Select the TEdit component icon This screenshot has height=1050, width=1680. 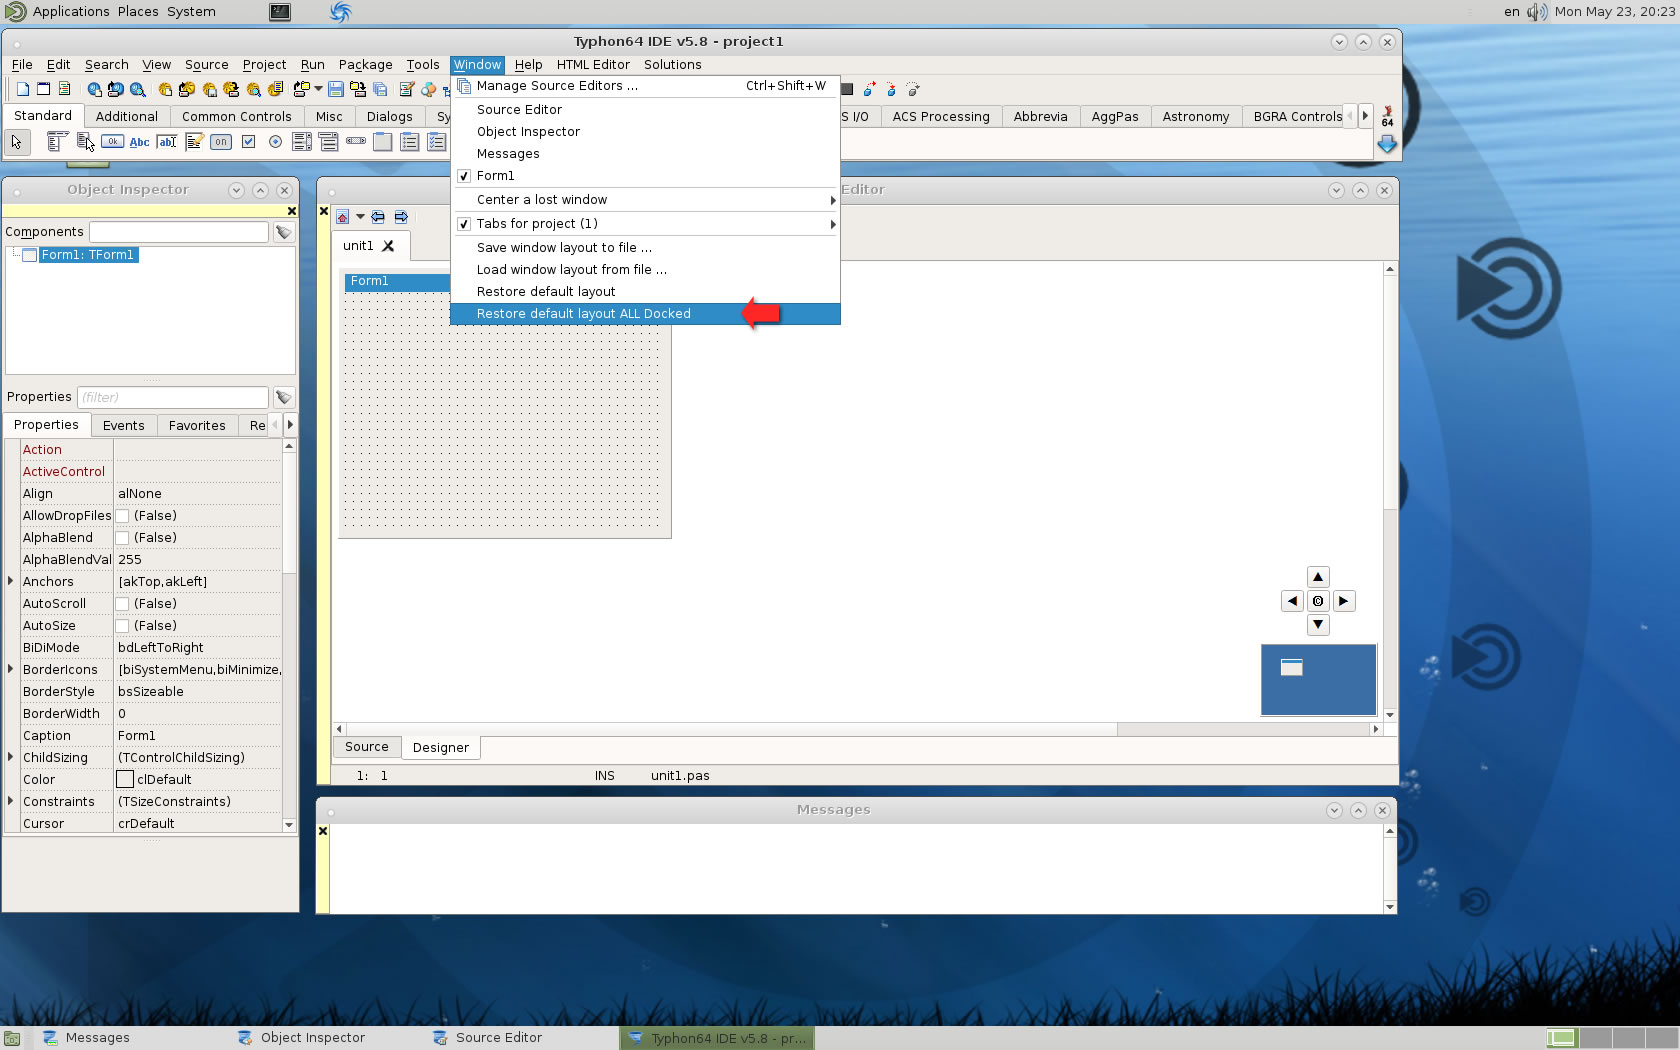(x=167, y=142)
